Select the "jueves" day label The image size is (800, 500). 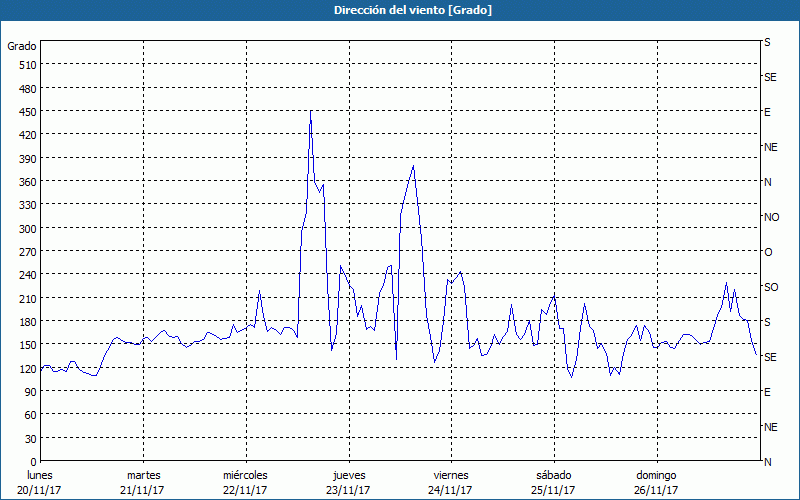pos(348,475)
